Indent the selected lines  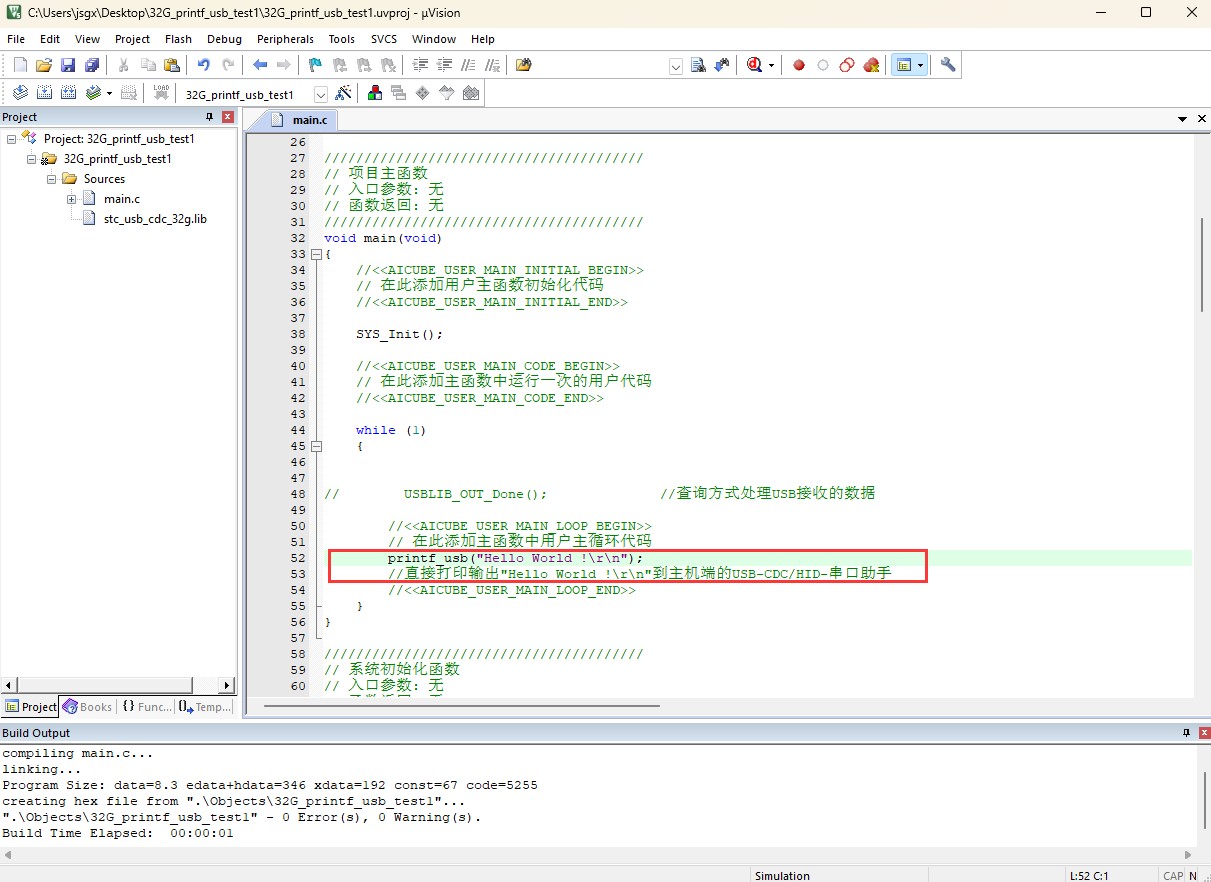point(420,65)
